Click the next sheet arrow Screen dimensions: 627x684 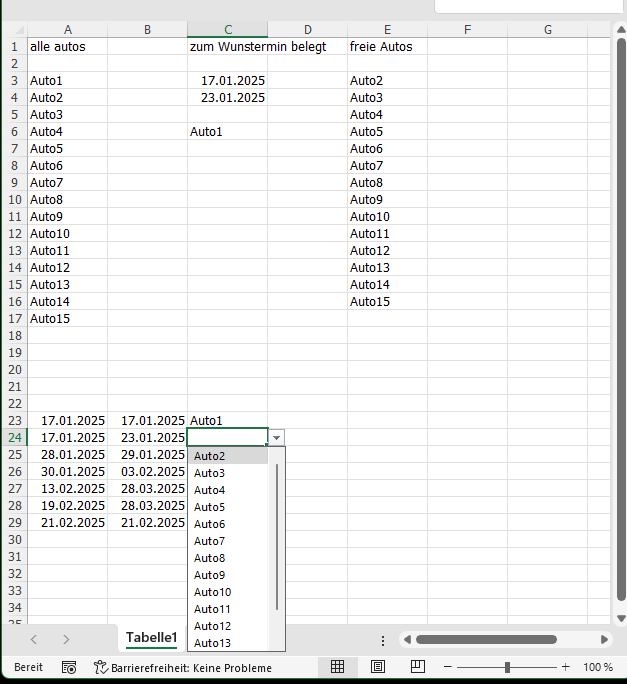66,640
